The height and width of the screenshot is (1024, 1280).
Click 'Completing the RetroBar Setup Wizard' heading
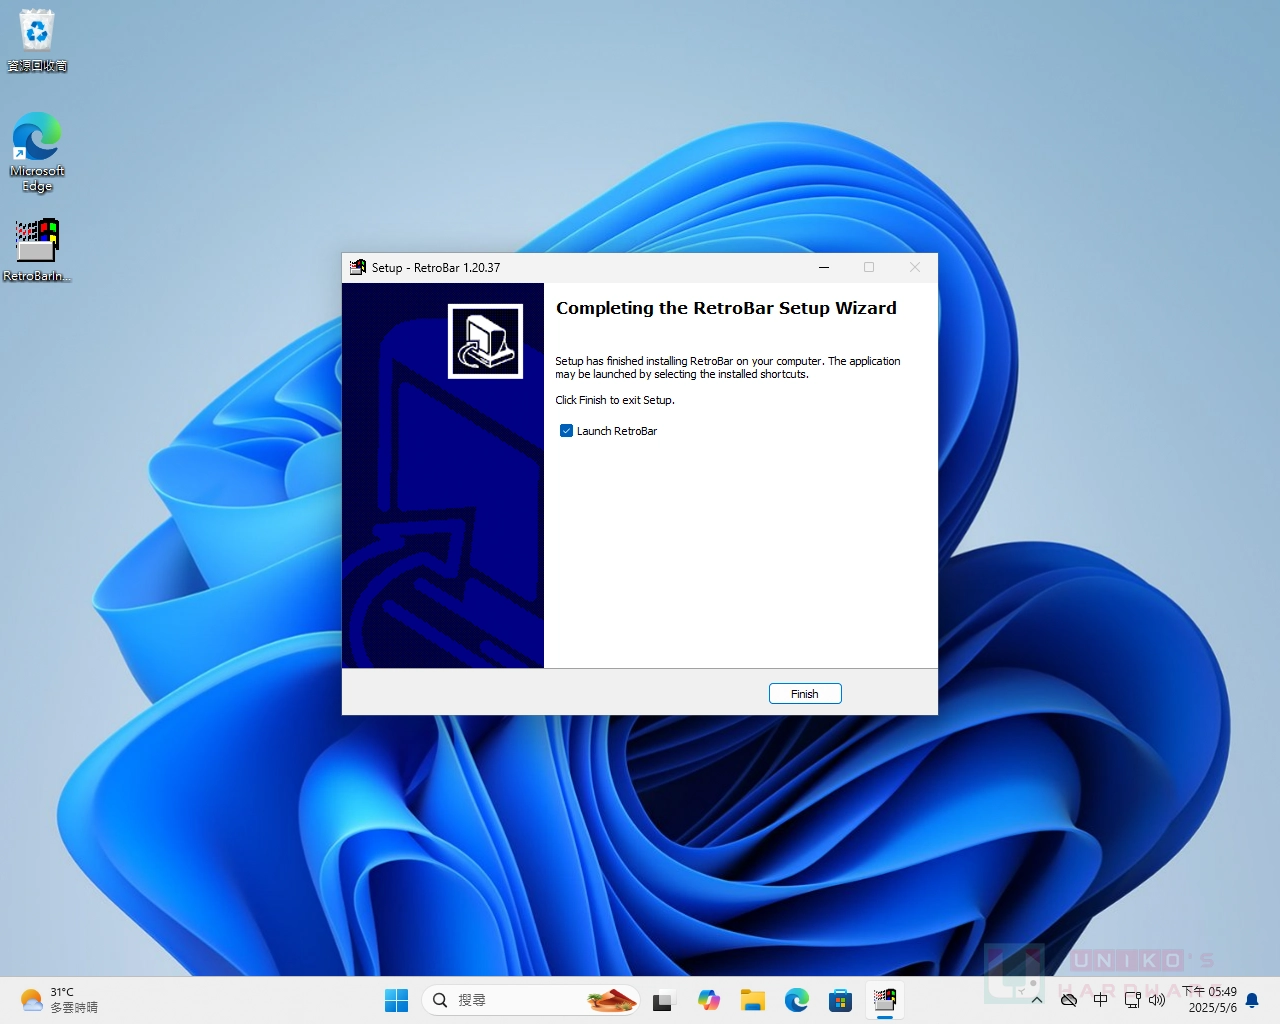(x=726, y=308)
